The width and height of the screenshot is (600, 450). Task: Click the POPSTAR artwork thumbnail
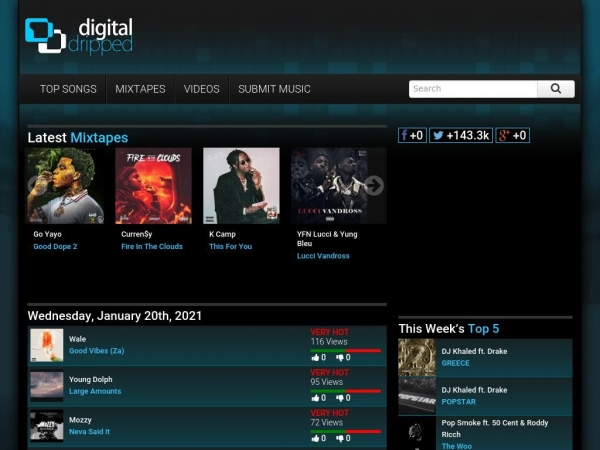click(x=417, y=396)
